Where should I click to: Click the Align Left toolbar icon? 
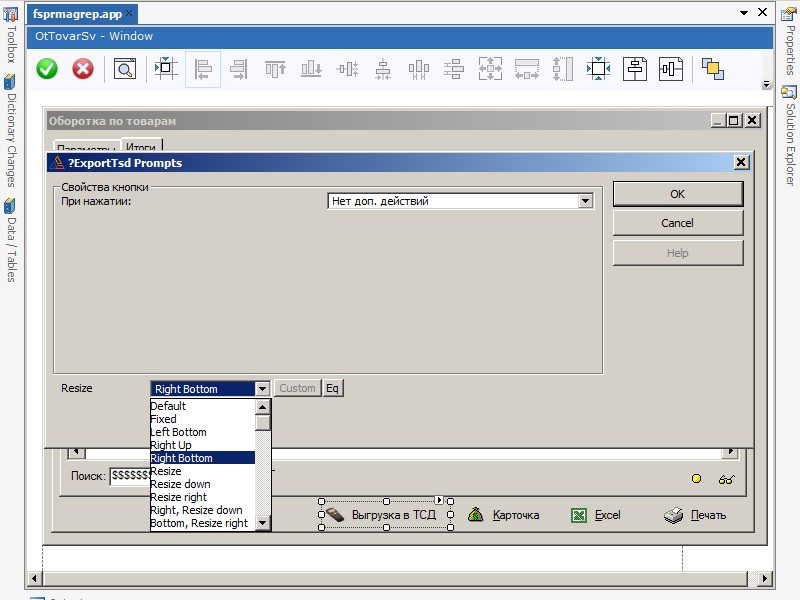tap(203, 69)
